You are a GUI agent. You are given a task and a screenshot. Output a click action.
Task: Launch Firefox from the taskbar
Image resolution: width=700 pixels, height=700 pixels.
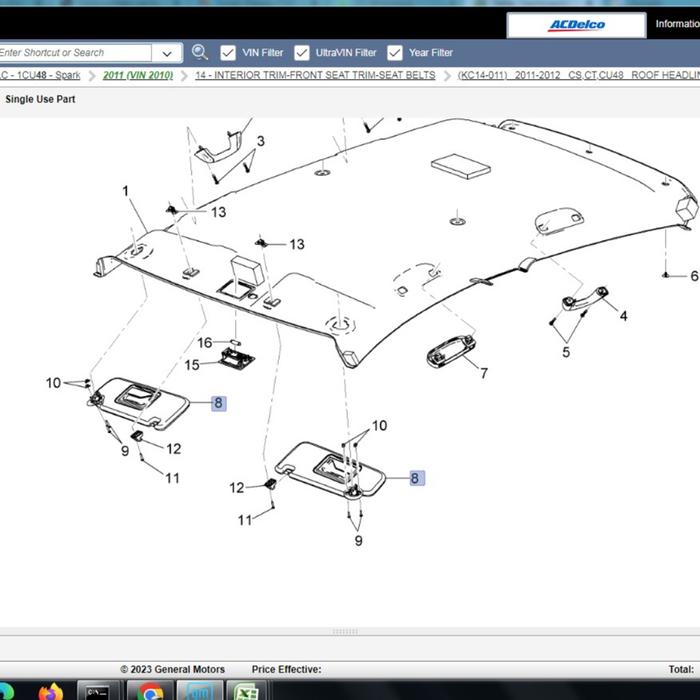click(52, 691)
